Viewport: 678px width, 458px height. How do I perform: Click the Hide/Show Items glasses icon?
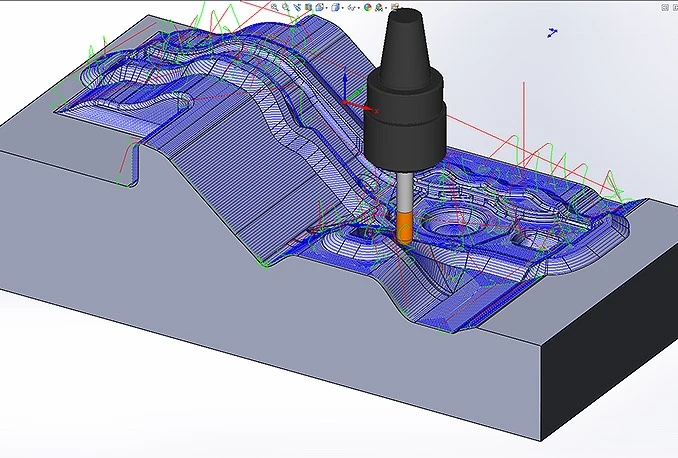click(x=352, y=8)
